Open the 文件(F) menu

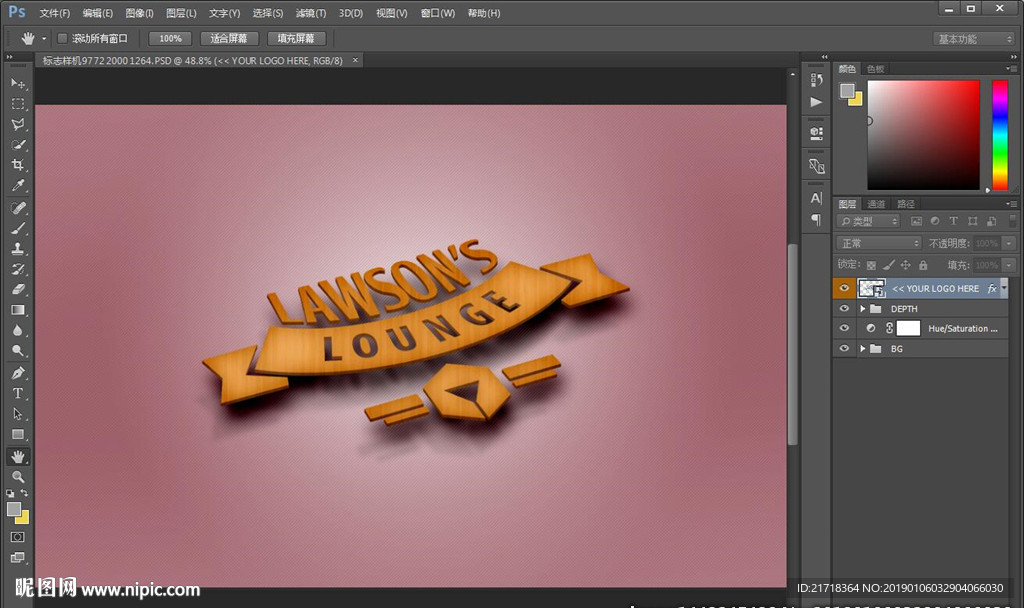(x=55, y=13)
